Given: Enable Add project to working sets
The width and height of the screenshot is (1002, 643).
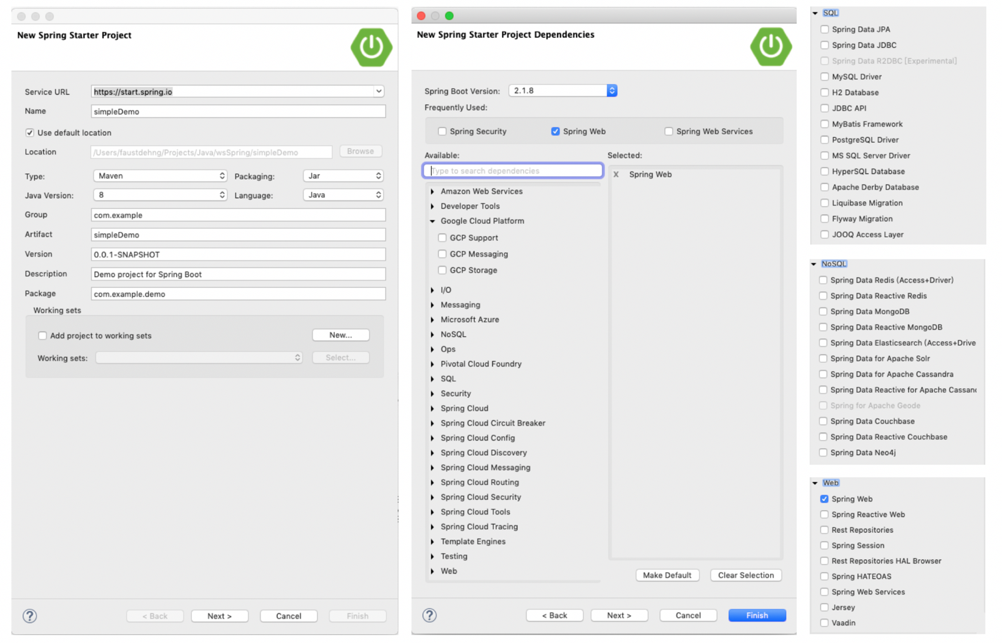Looking at the screenshot, I should tap(43, 336).
